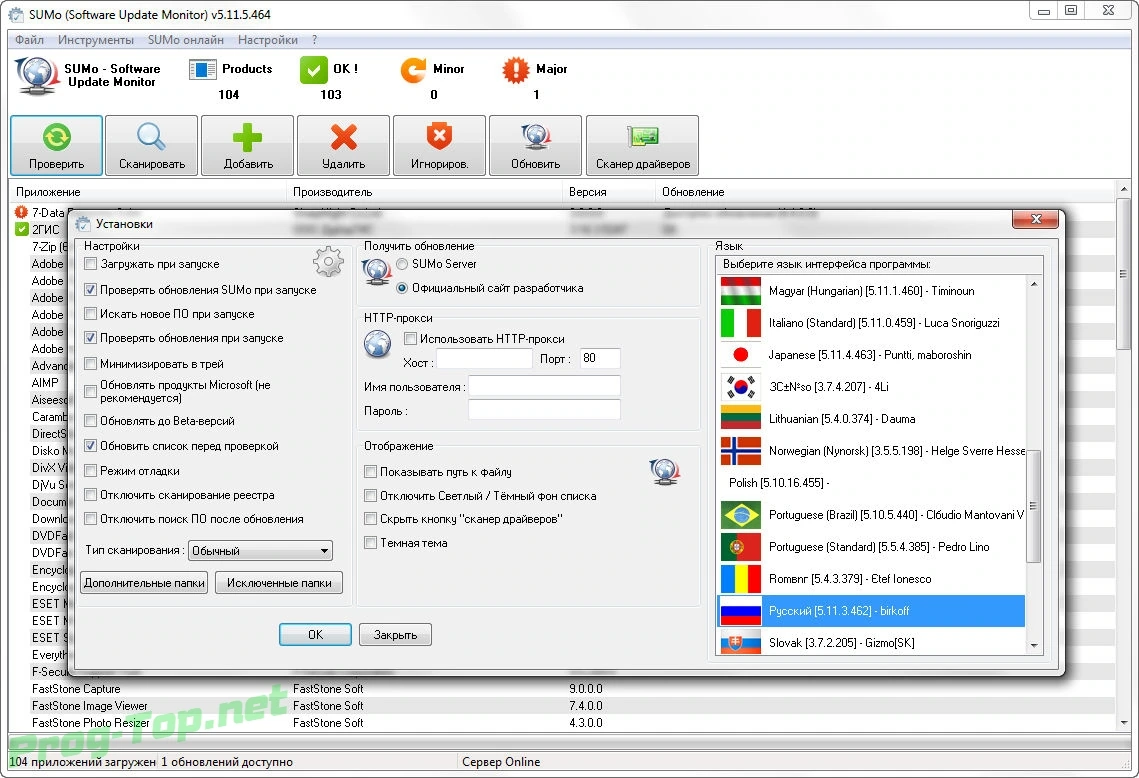This screenshot has height=778, width=1139.
Task: Open the Настройки menu
Action: 267,40
